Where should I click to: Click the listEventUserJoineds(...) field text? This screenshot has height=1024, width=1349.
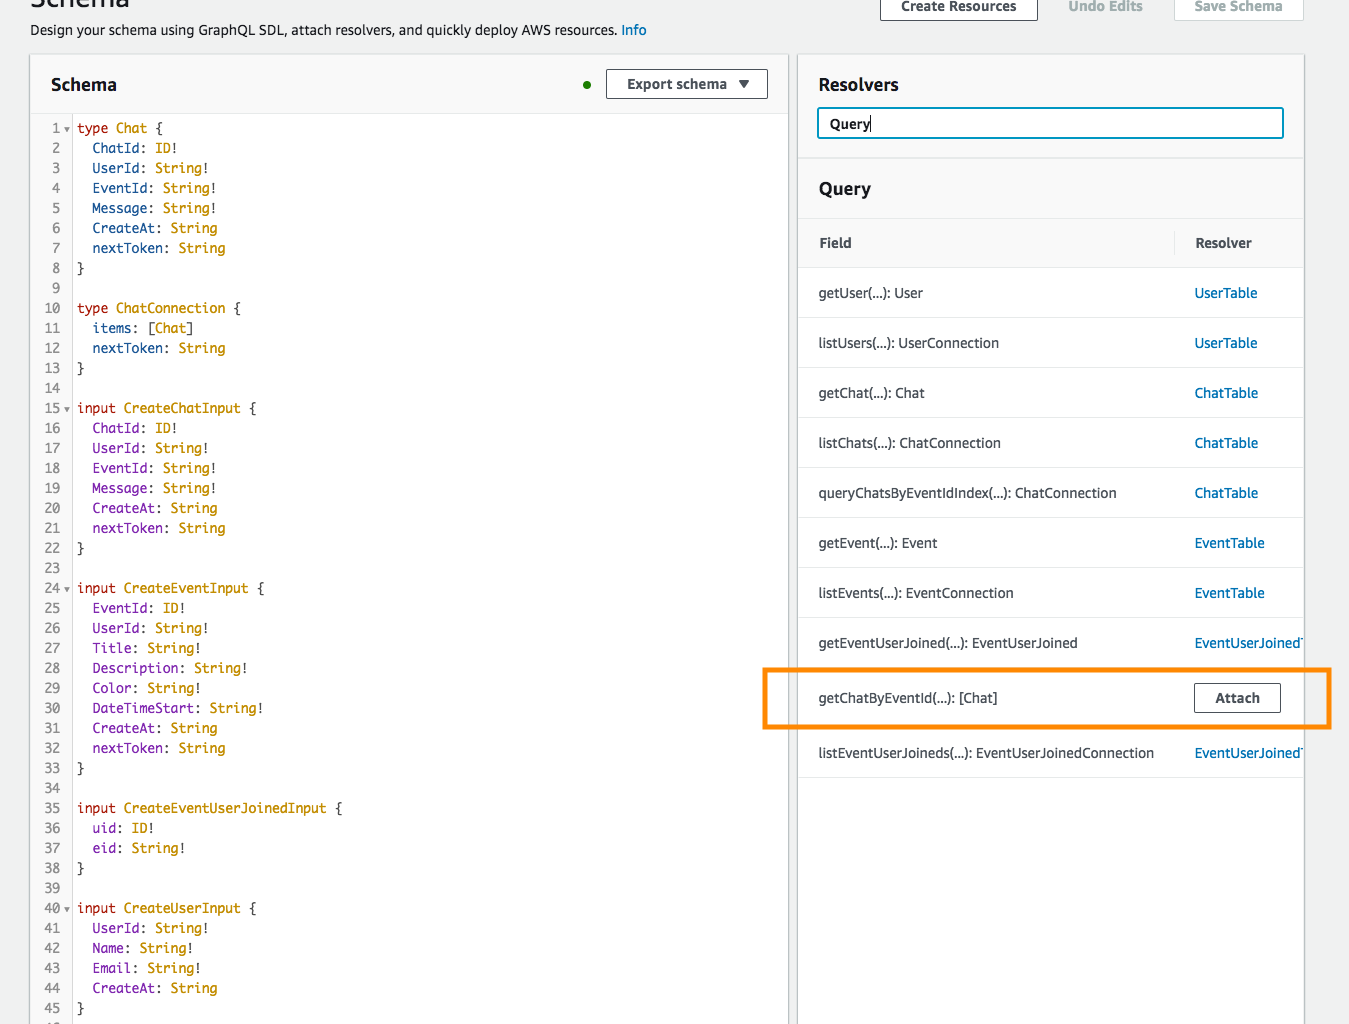(x=985, y=753)
